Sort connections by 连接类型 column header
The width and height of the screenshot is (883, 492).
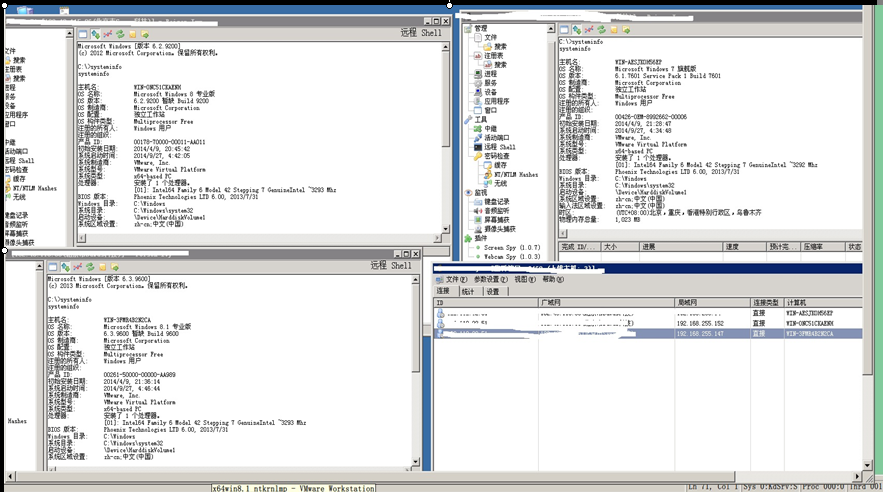pos(766,303)
